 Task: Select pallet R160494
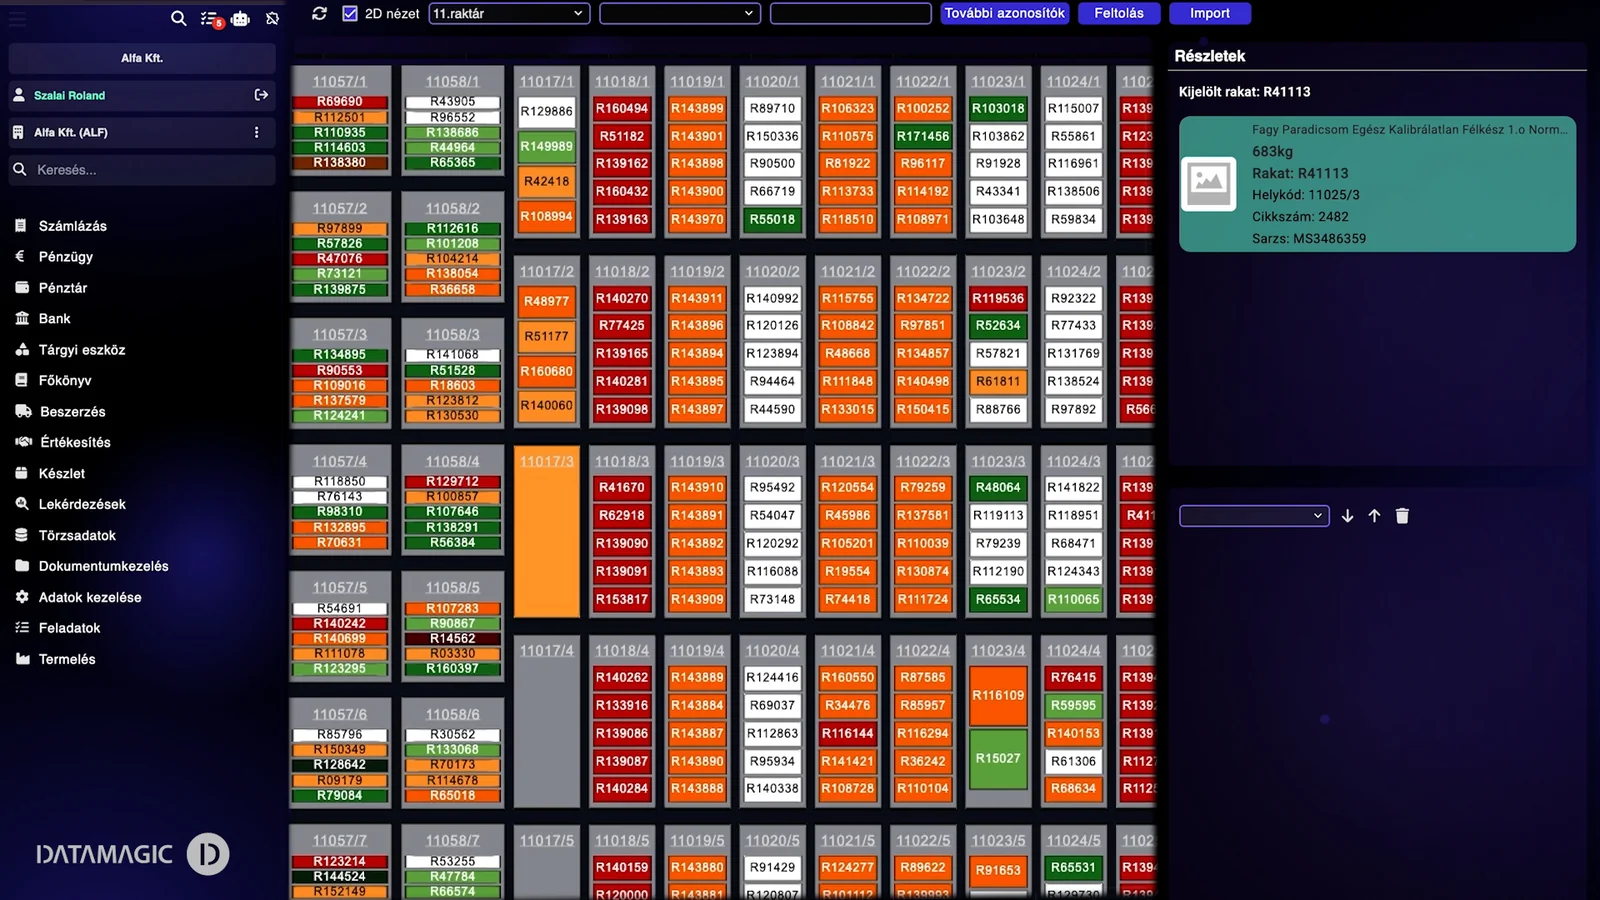click(622, 108)
